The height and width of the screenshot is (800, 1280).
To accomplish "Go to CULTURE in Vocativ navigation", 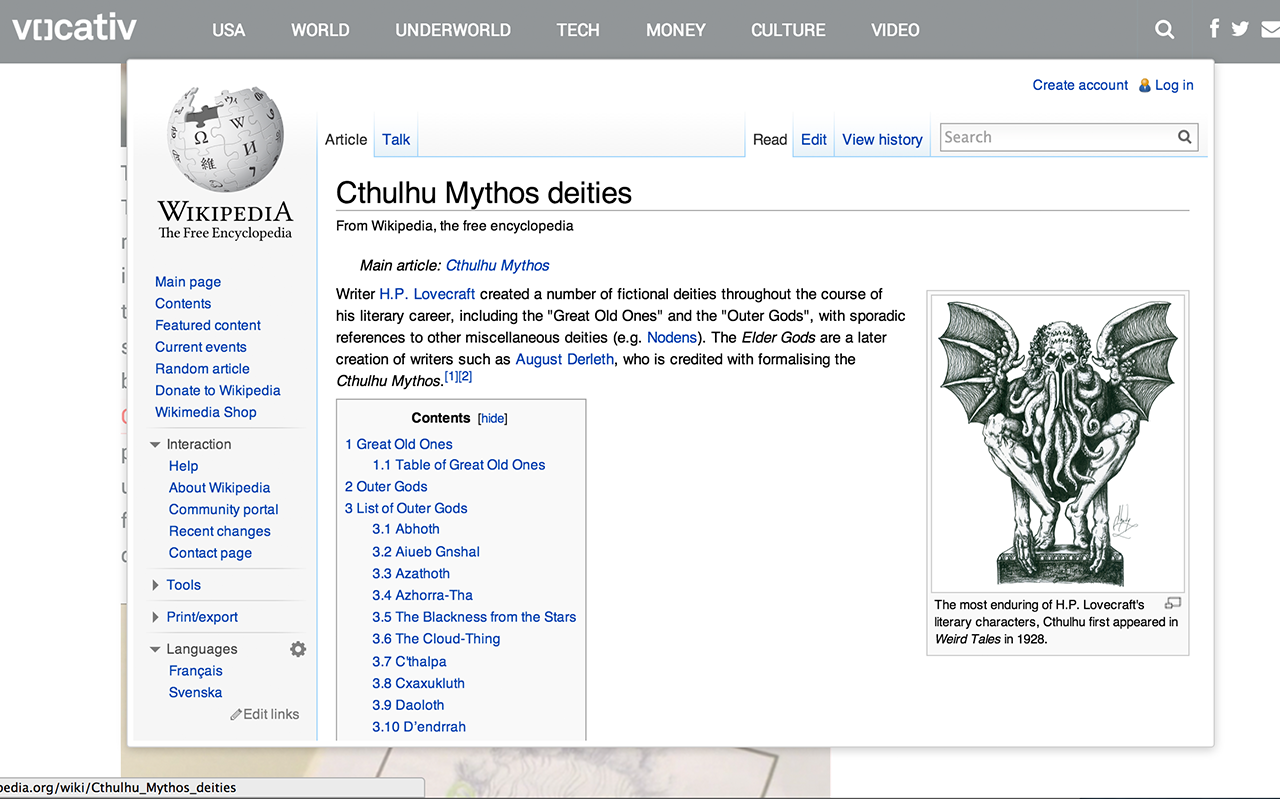I will pyautogui.click(x=788, y=30).
